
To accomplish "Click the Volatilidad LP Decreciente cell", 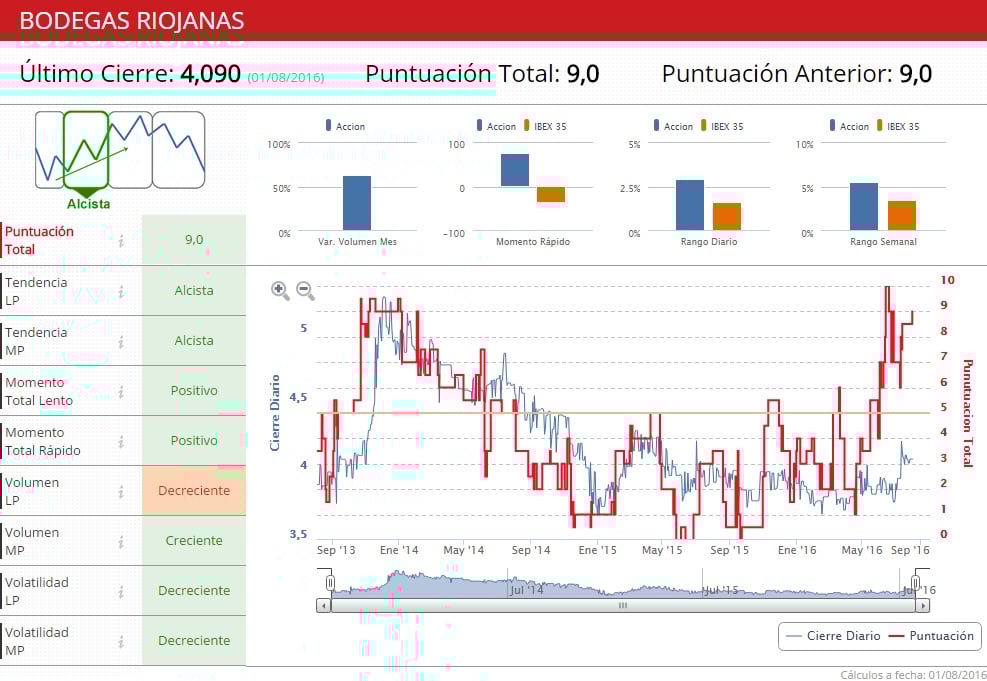I will (x=194, y=590).
